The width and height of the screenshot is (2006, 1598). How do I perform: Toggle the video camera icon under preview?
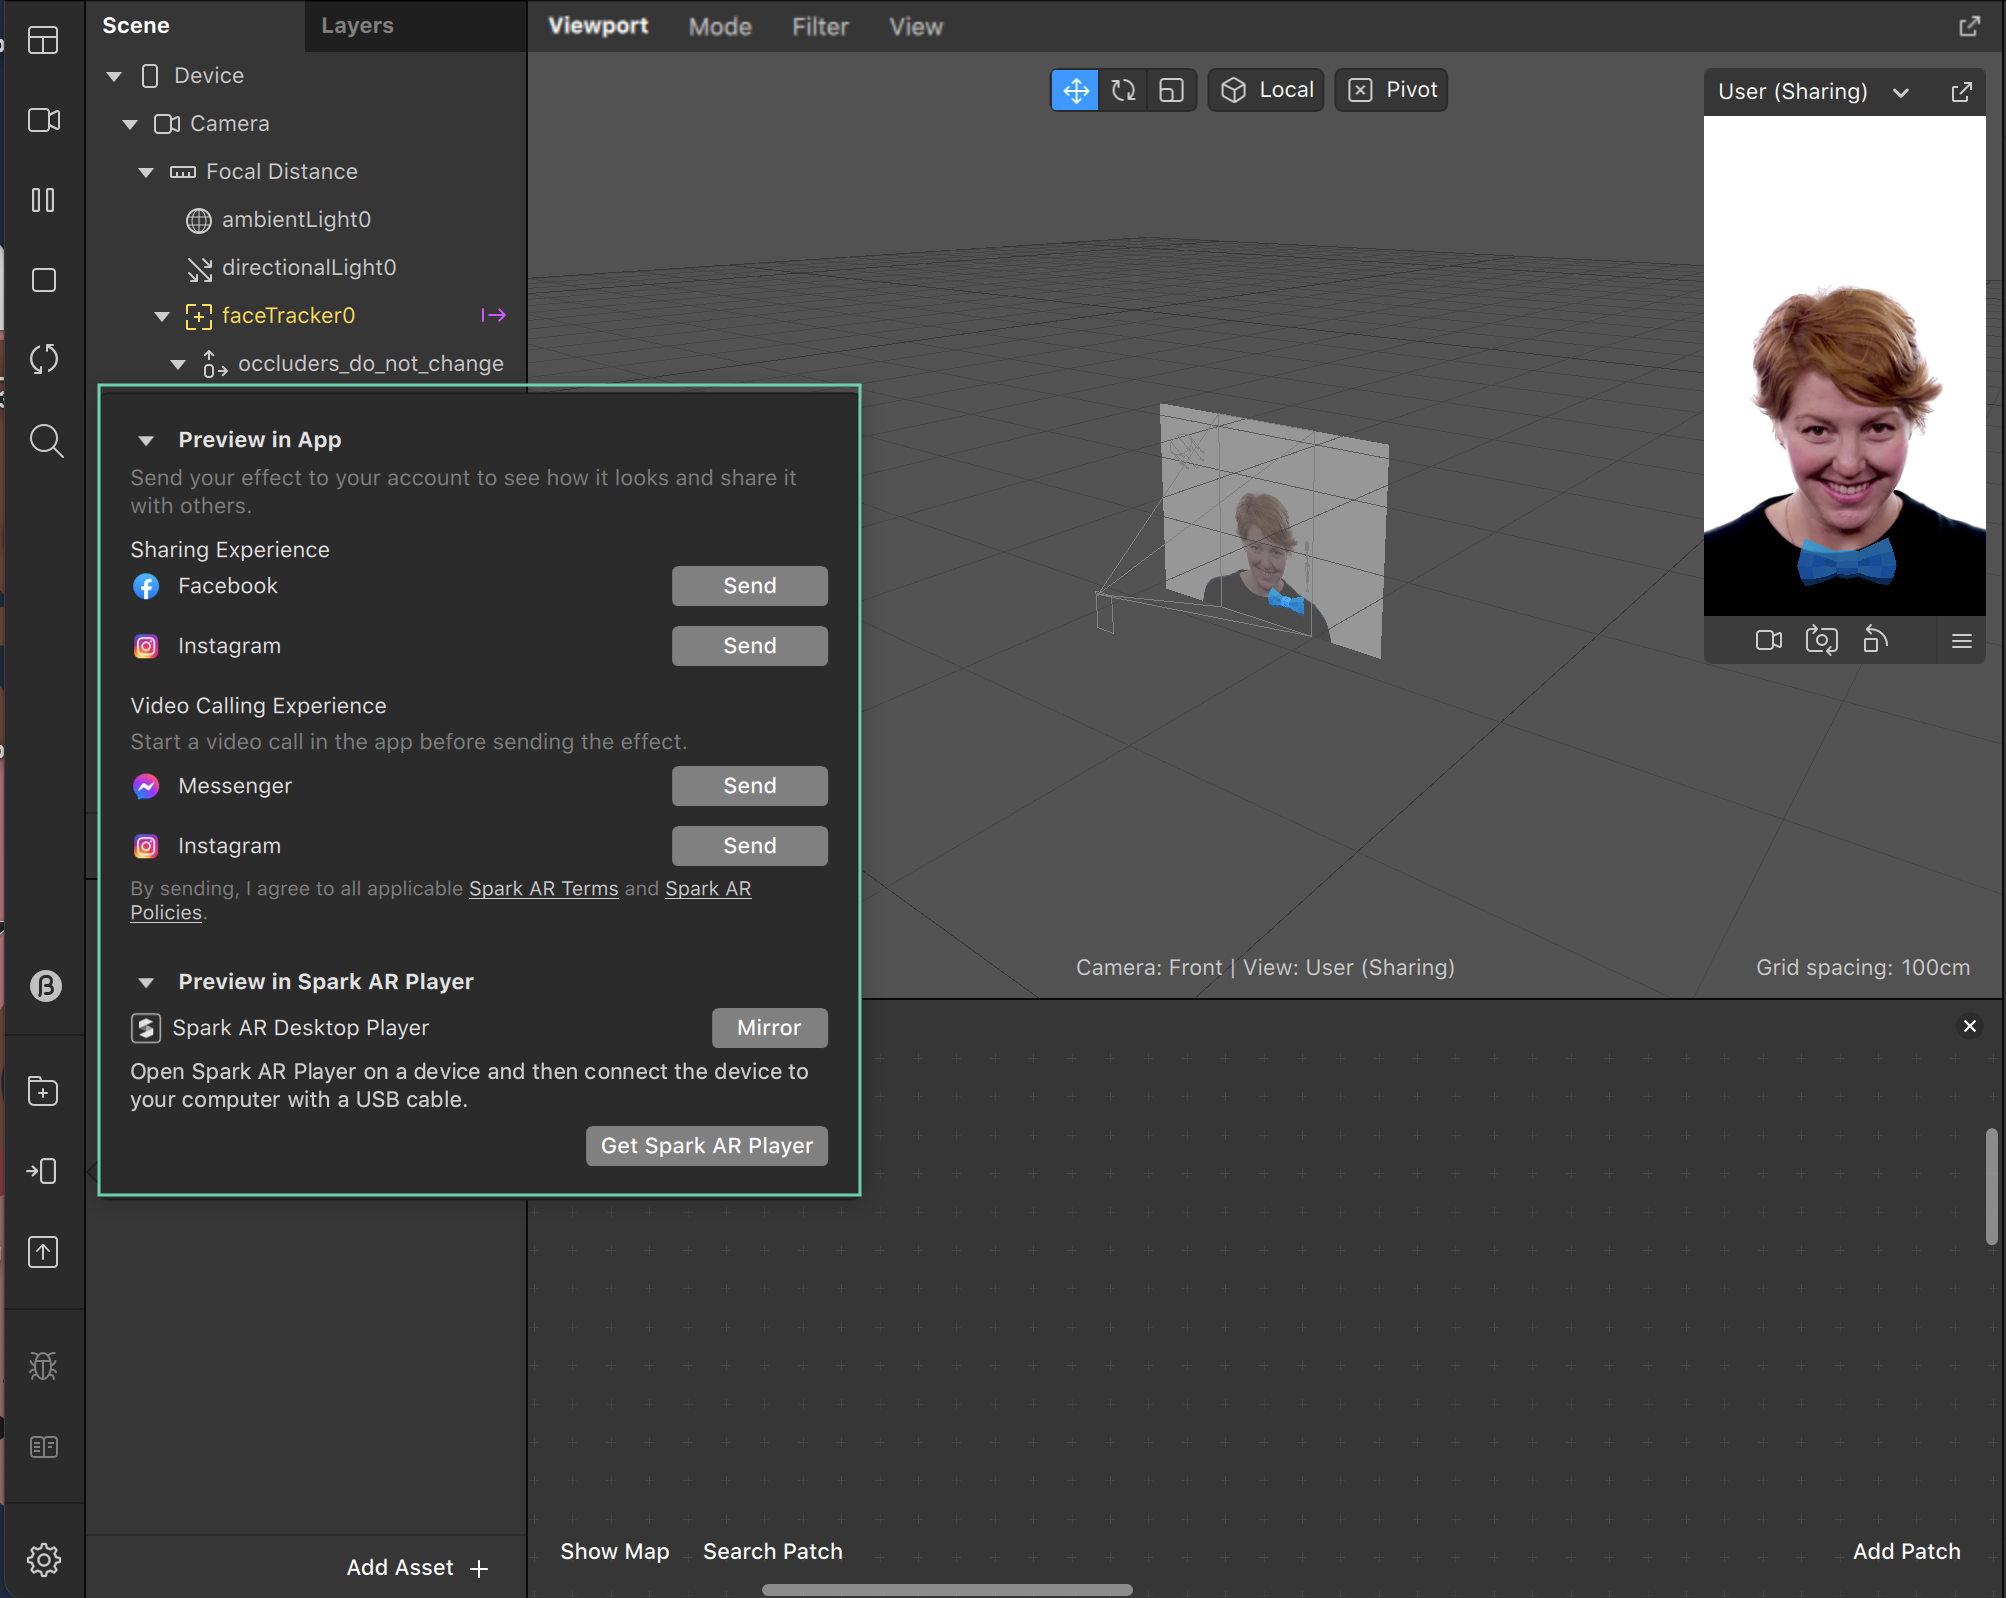[x=1768, y=640]
